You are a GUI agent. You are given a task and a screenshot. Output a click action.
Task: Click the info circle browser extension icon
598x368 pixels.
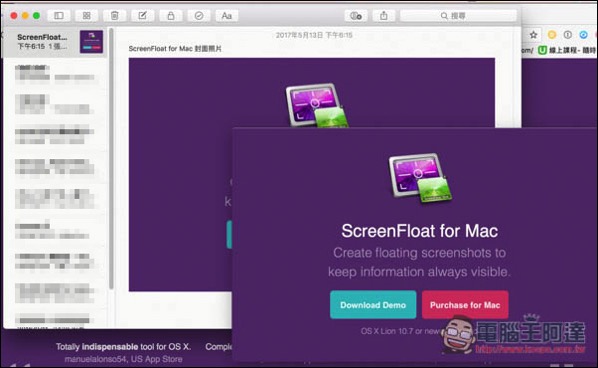coord(568,35)
